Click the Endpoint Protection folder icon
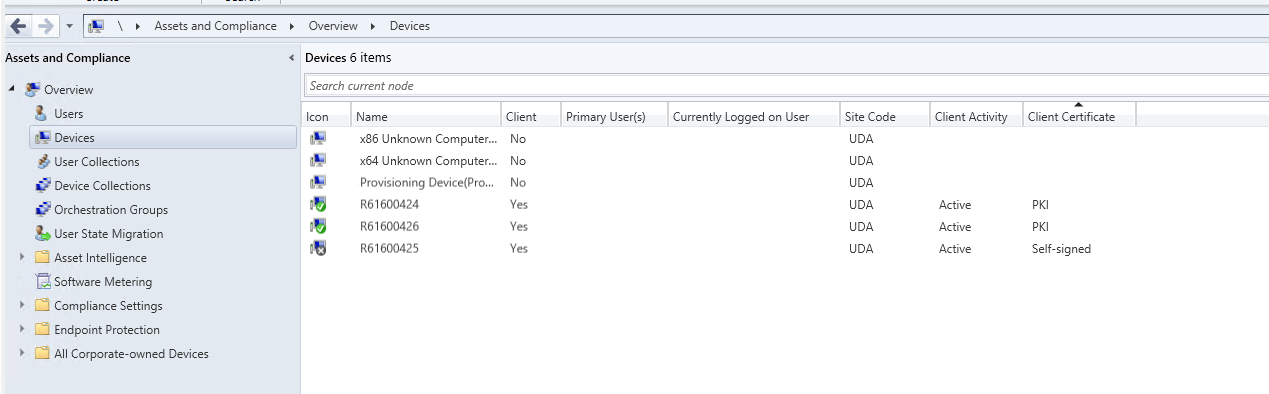This screenshot has width=1269, height=394. [42, 330]
